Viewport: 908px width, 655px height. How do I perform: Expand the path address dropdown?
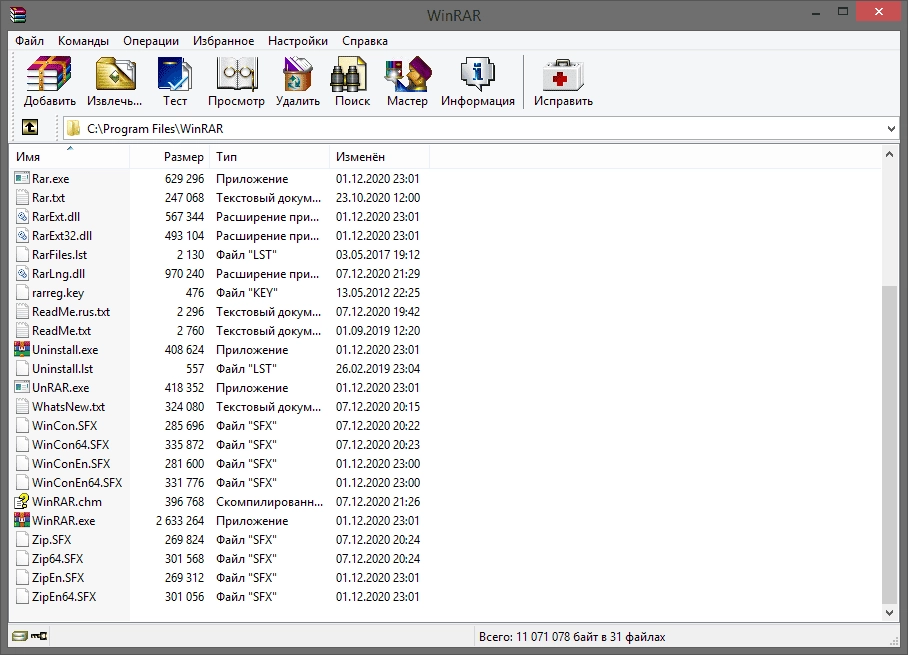[x=891, y=129]
